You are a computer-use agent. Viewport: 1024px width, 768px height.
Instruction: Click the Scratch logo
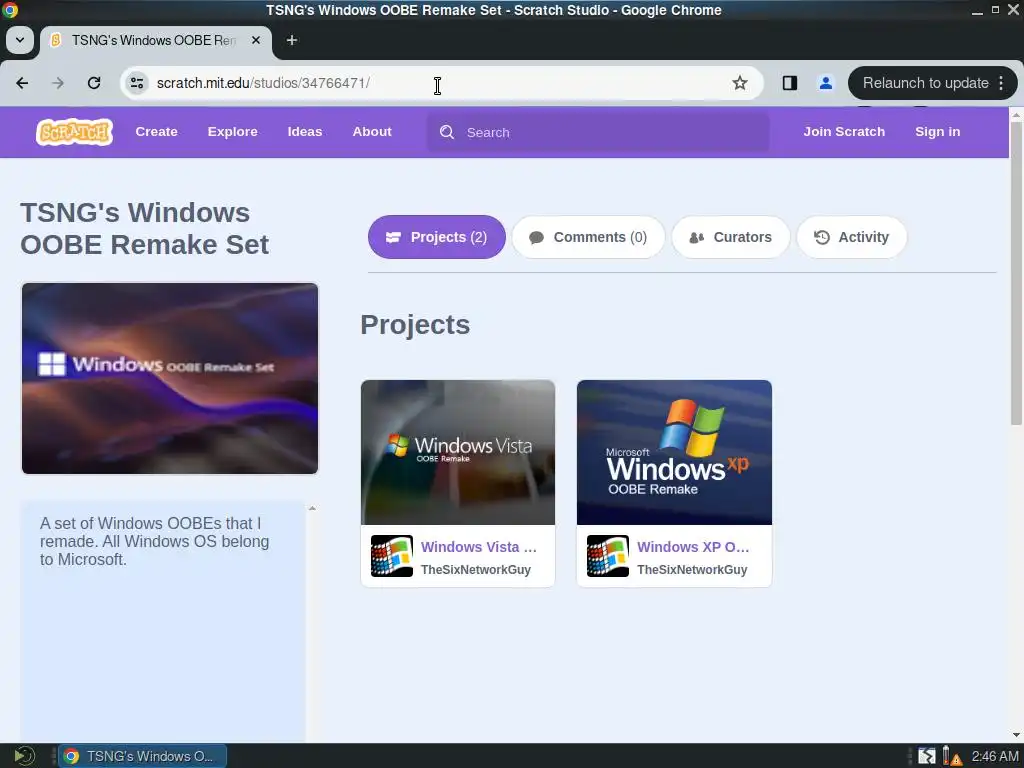pyautogui.click(x=74, y=132)
